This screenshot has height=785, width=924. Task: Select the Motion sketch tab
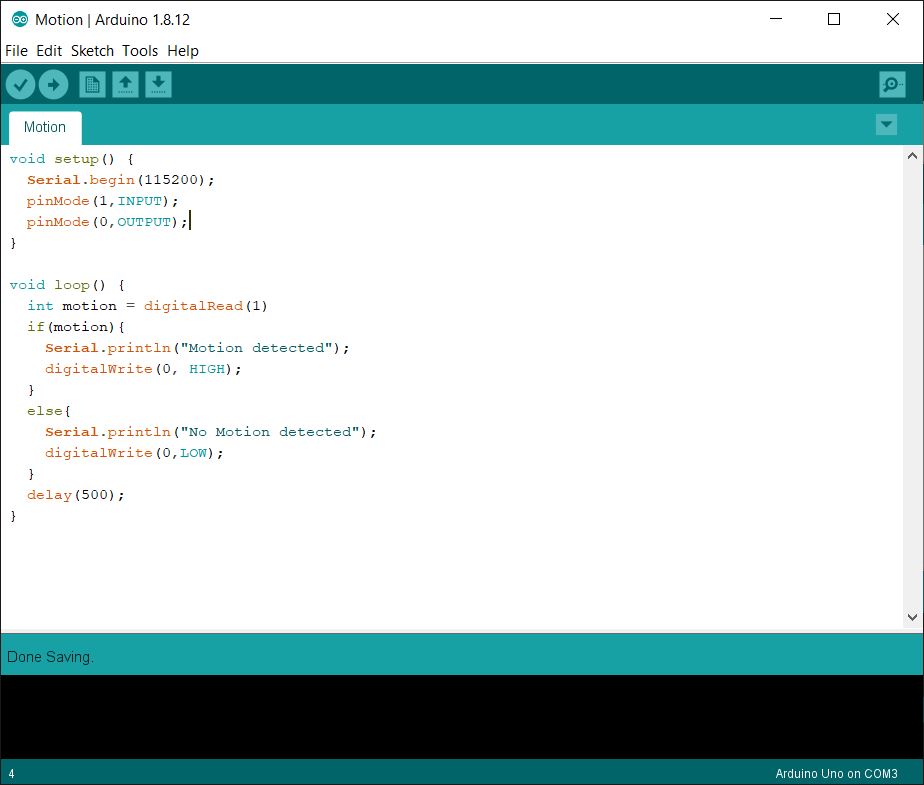coord(45,127)
